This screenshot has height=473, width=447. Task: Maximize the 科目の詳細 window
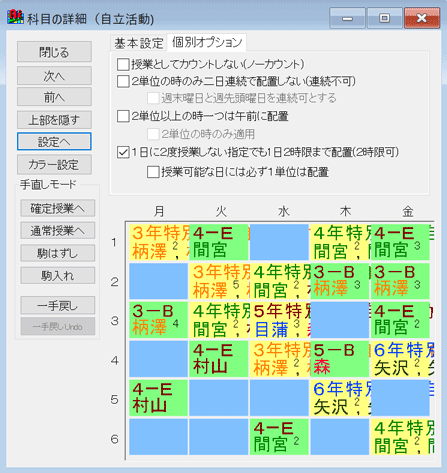click(x=384, y=18)
